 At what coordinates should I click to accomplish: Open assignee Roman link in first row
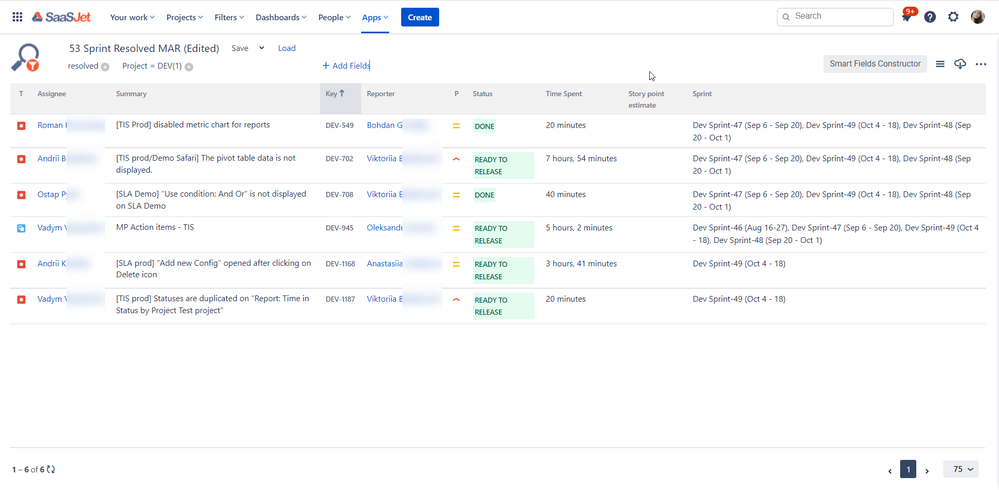point(52,125)
